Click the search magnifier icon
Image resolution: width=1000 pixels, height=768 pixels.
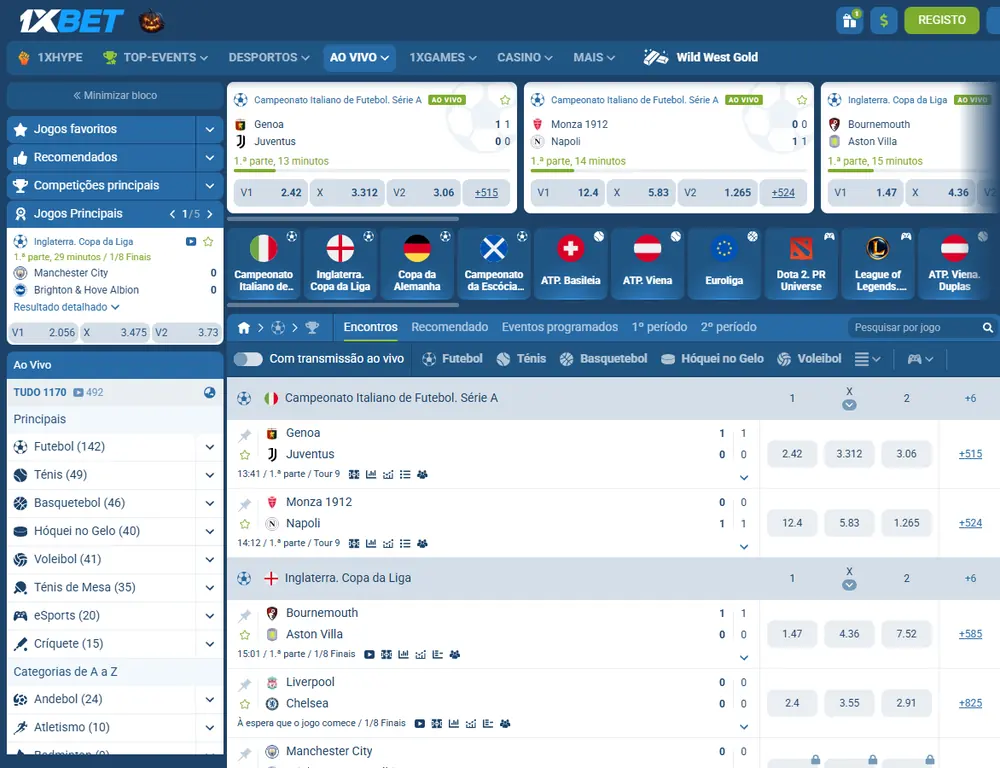pyautogui.click(x=988, y=327)
